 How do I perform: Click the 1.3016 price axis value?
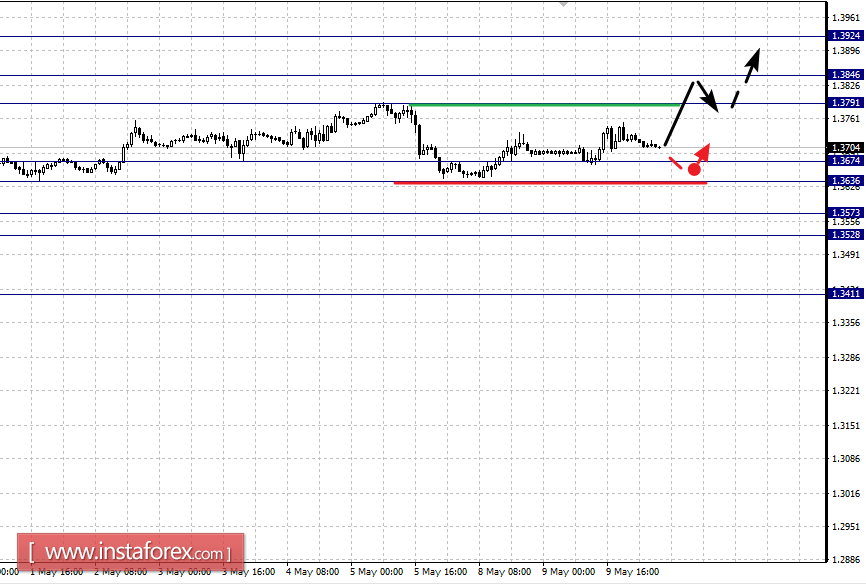coord(846,493)
